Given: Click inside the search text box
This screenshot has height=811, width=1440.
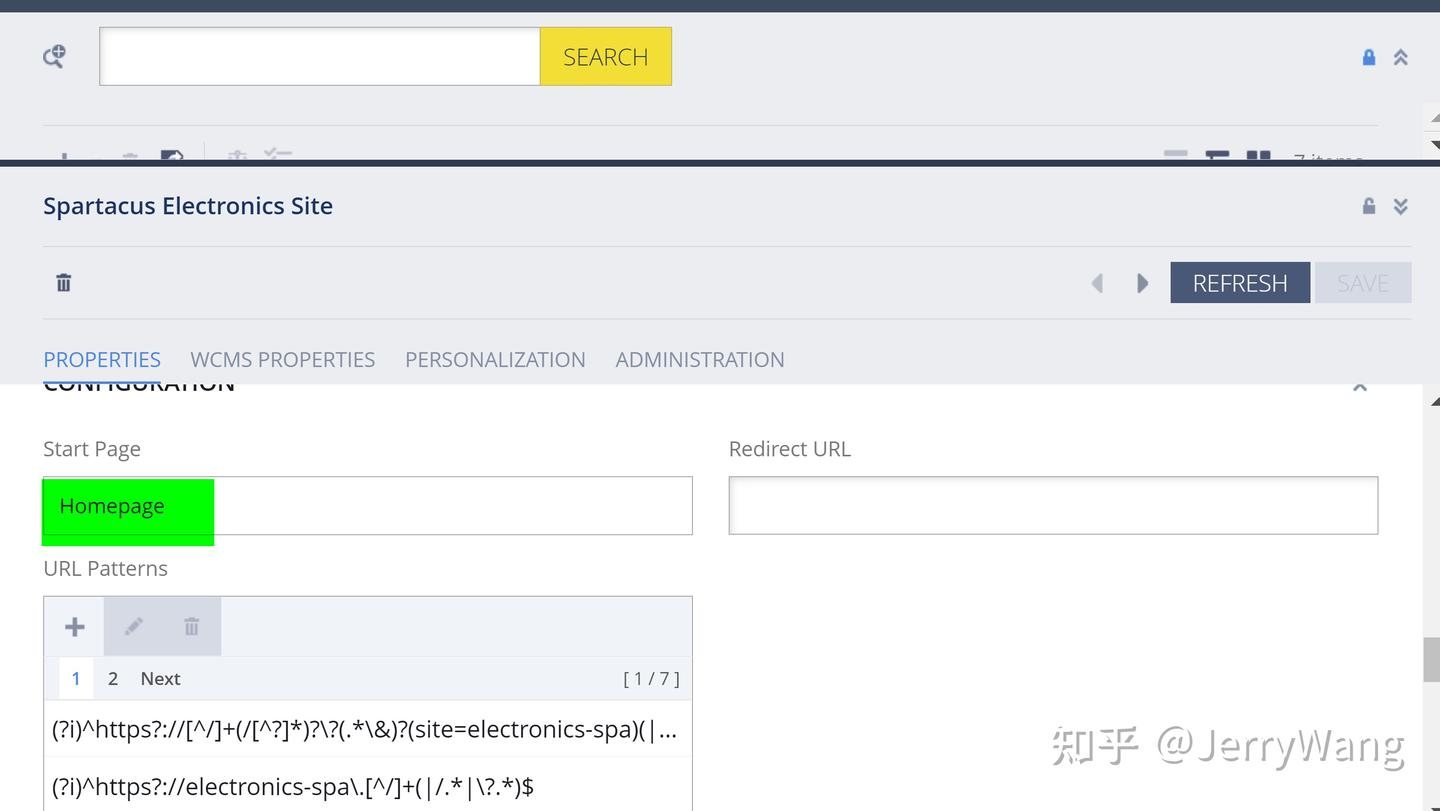Looking at the screenshot, I should [x=320, y=56].
